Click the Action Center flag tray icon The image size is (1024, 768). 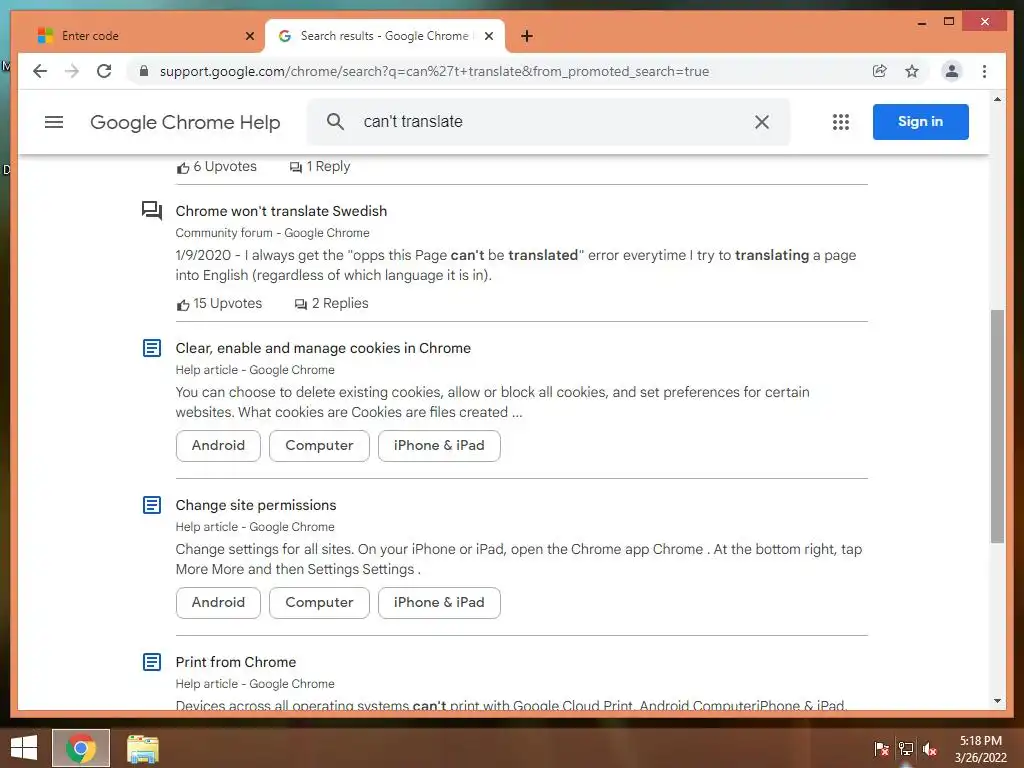881,749
